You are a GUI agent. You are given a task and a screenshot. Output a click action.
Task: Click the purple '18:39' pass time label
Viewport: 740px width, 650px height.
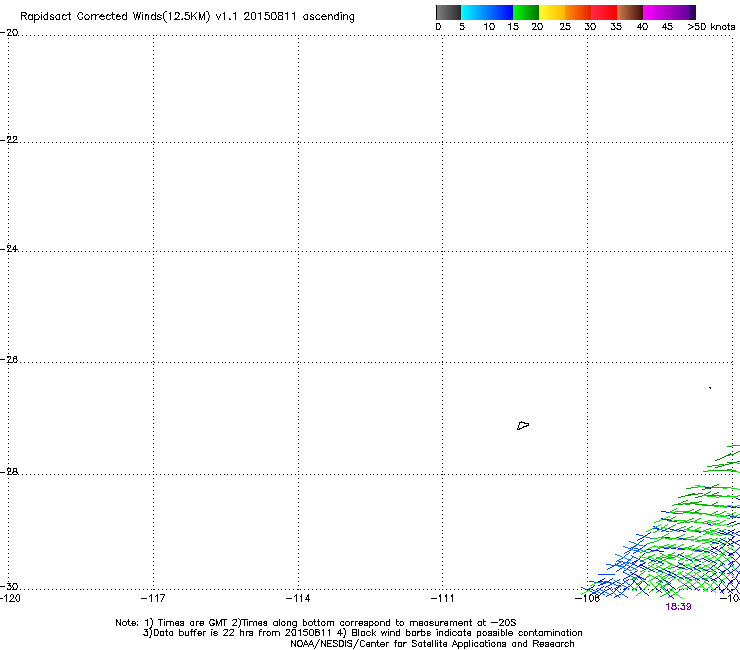pos(678,607)
